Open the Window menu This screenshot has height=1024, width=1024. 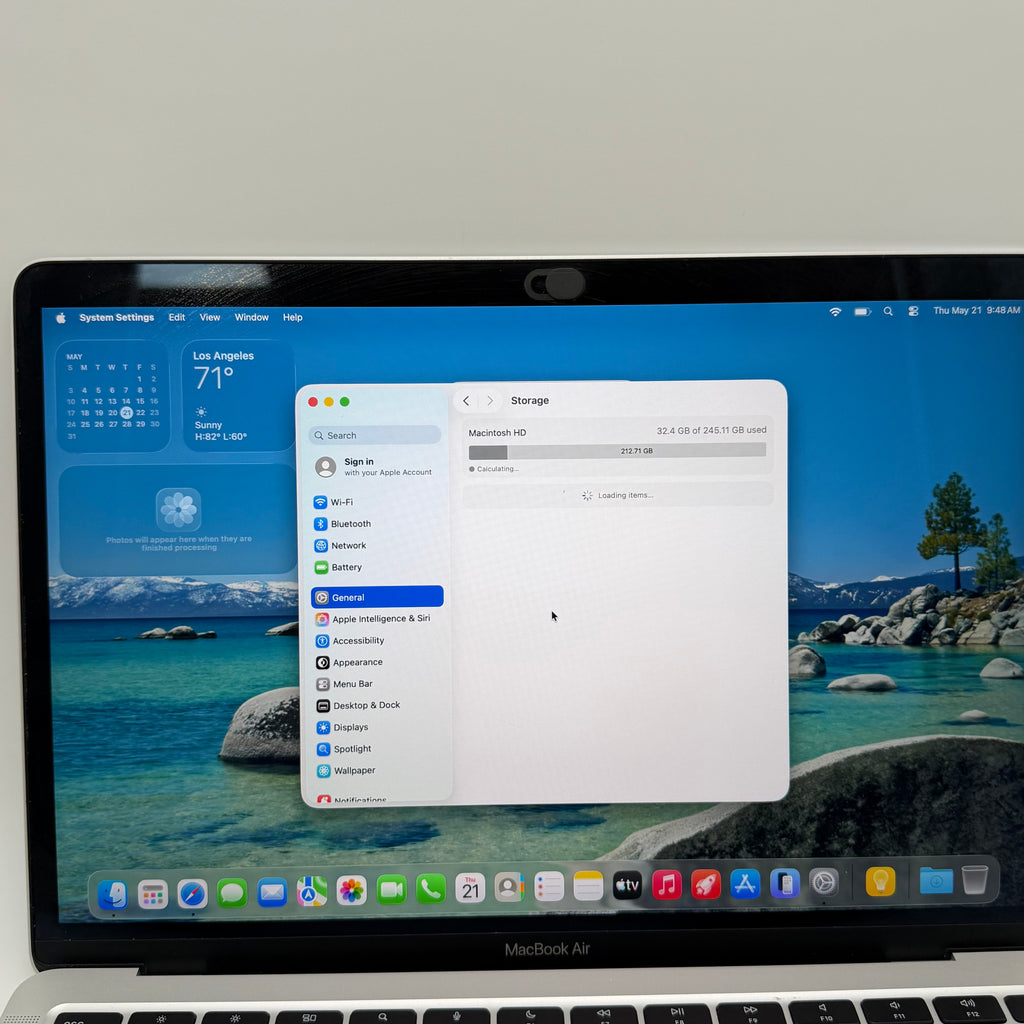coord(251,317)
